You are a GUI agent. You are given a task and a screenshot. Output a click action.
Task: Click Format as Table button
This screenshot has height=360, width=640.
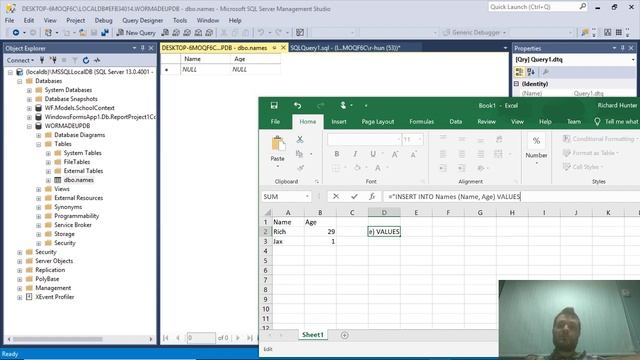[591, 153]
